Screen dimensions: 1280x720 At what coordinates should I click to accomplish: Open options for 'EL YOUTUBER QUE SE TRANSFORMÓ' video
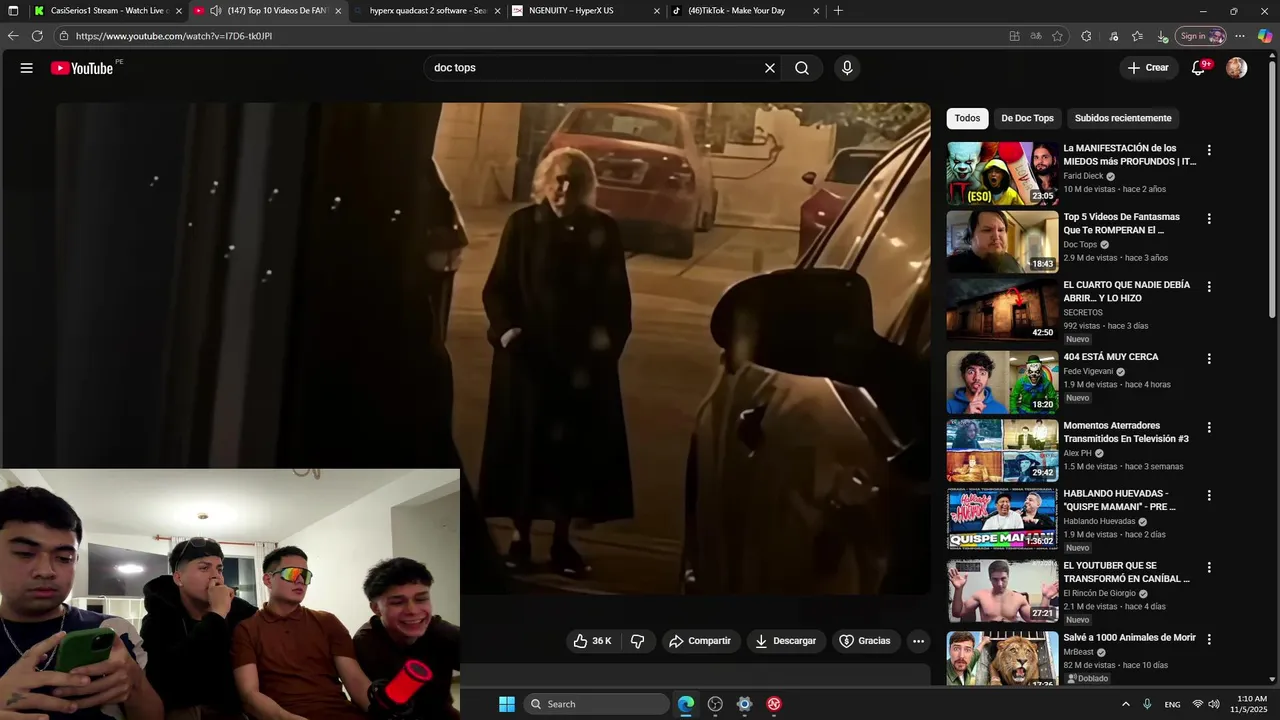click(1209, 567)
